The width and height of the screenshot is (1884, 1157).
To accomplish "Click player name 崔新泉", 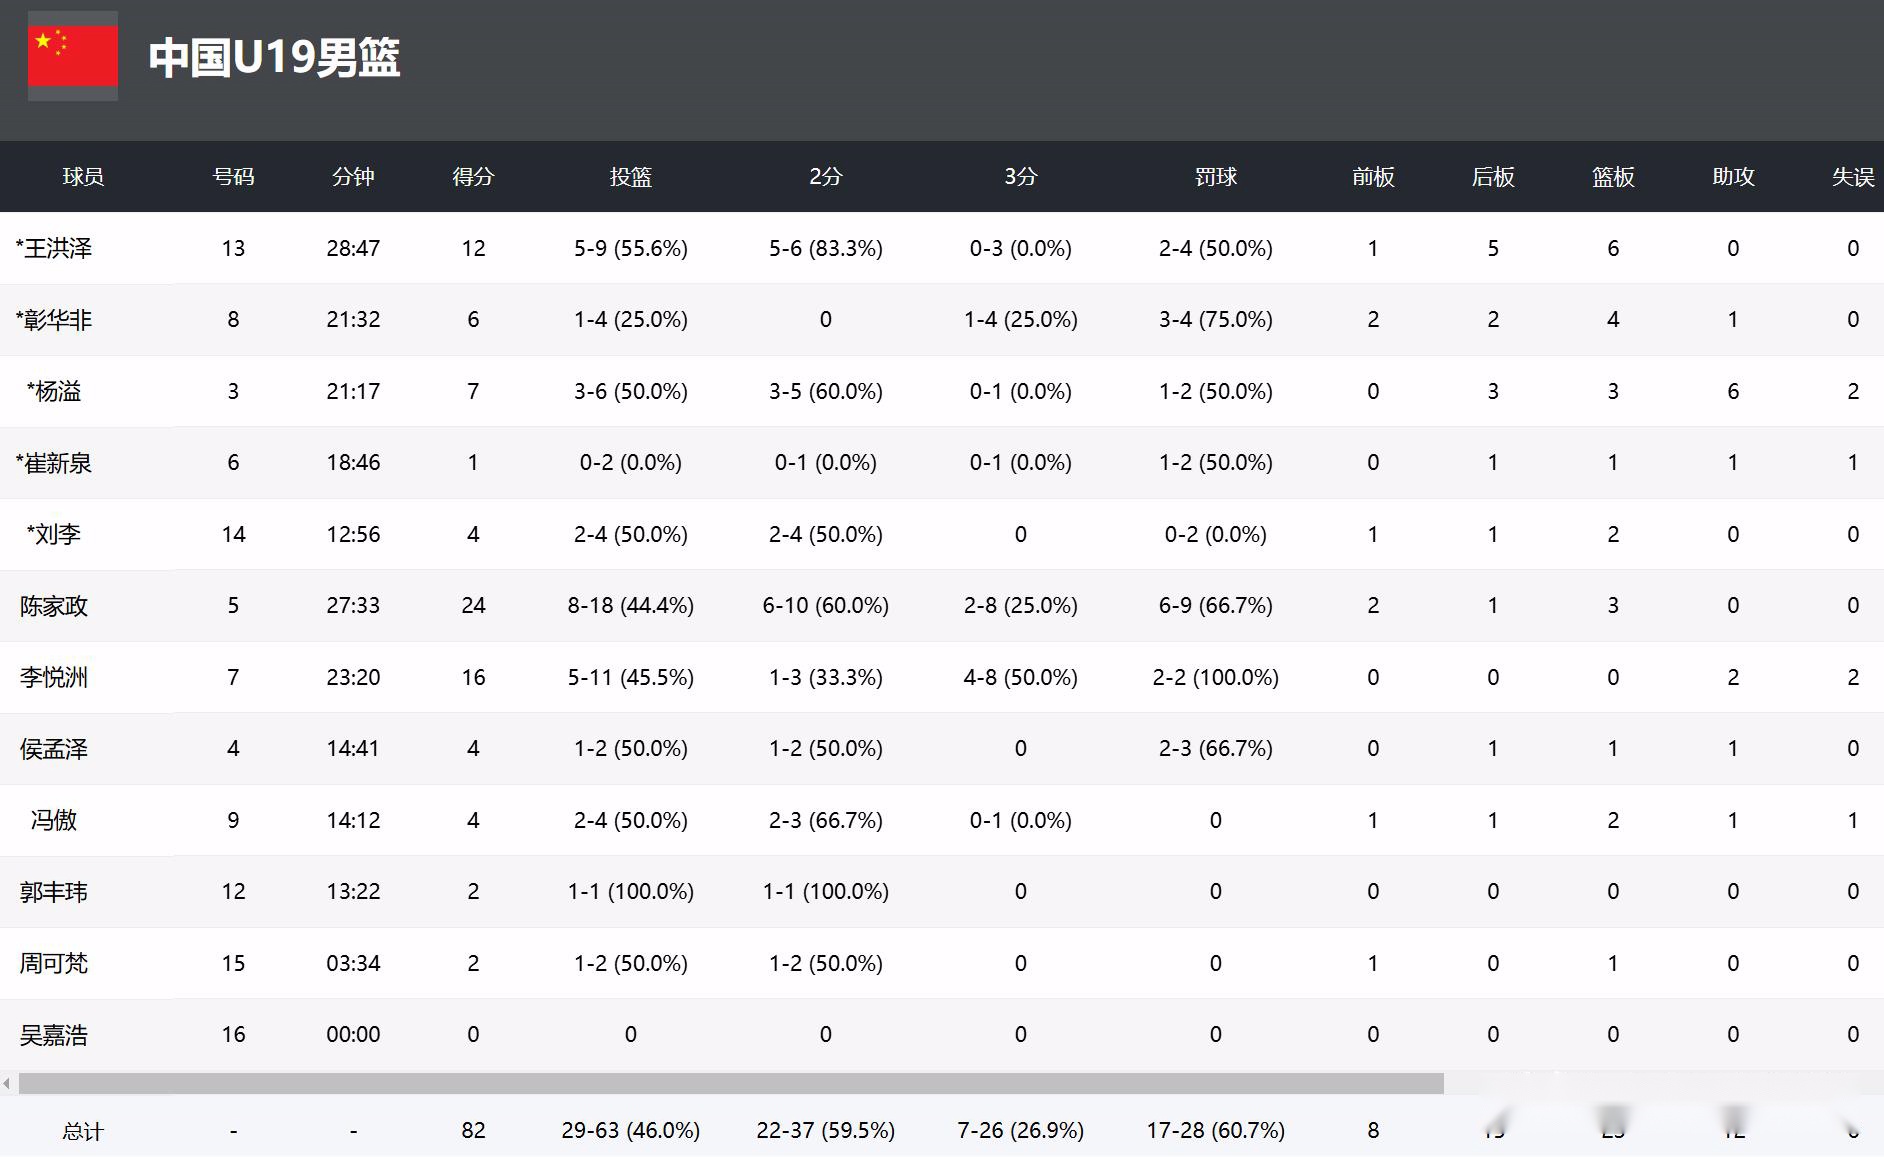I will pyautogui.click(x=57, y=463).
